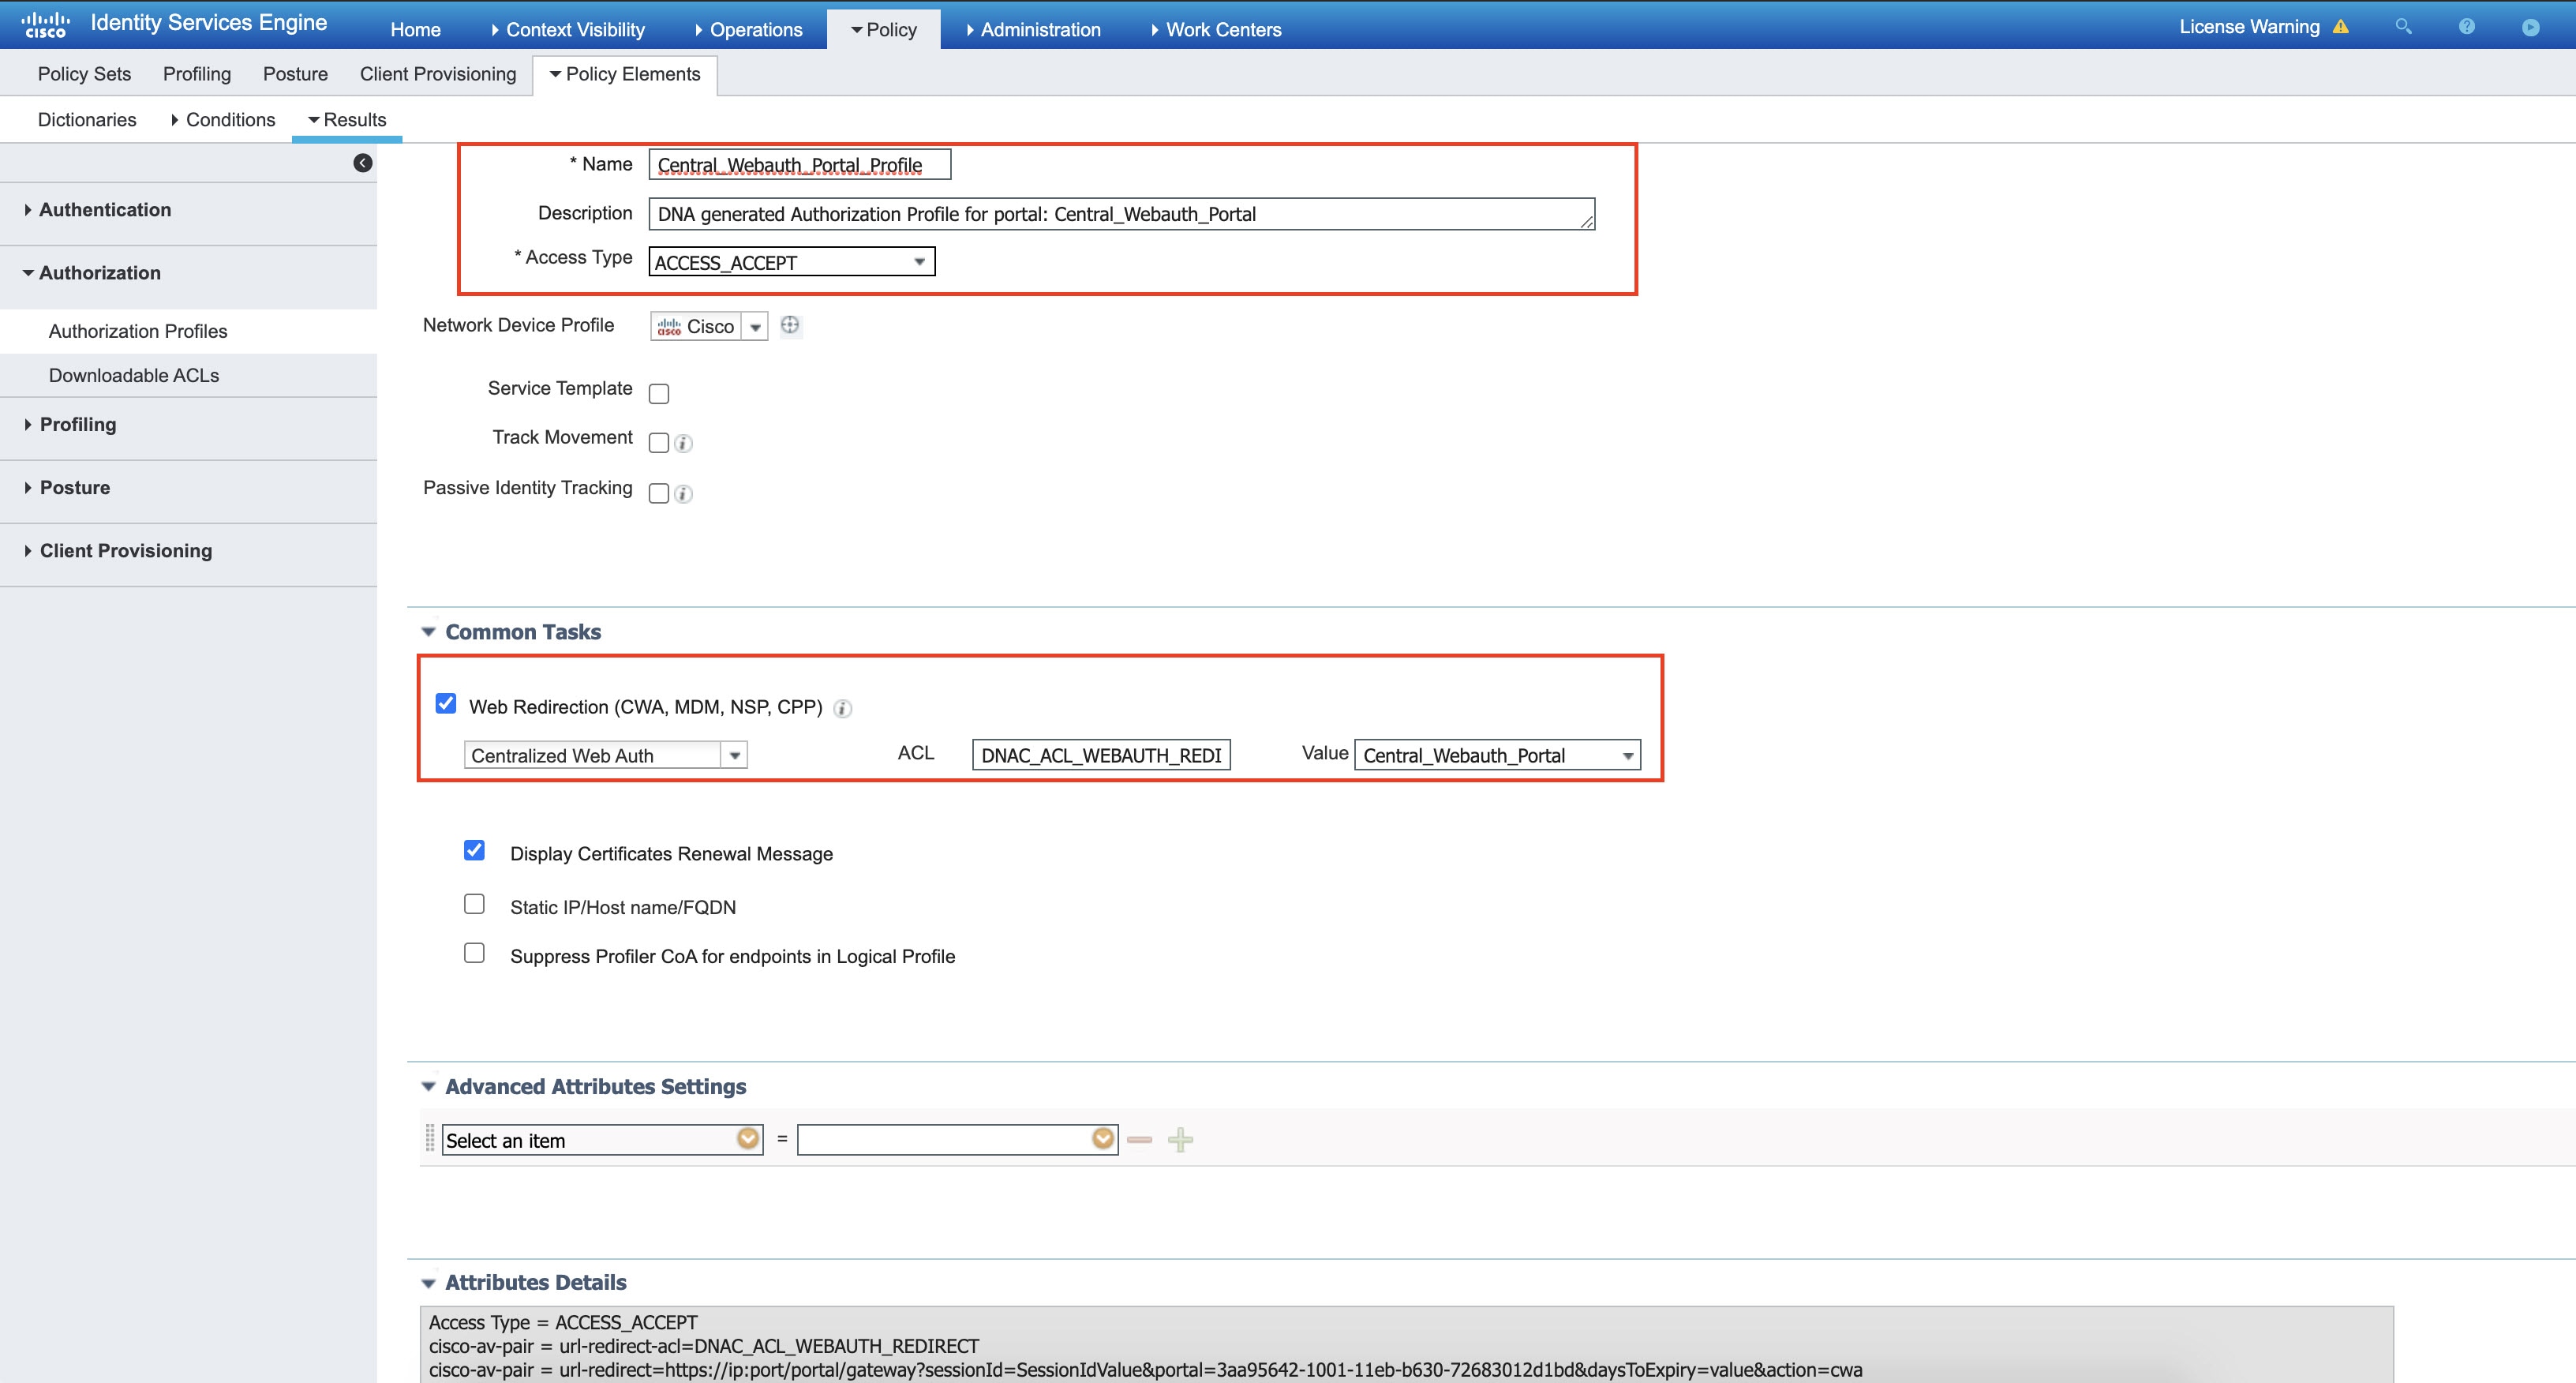Collapse the sidebar with the arrow icon

click(363, 163)
